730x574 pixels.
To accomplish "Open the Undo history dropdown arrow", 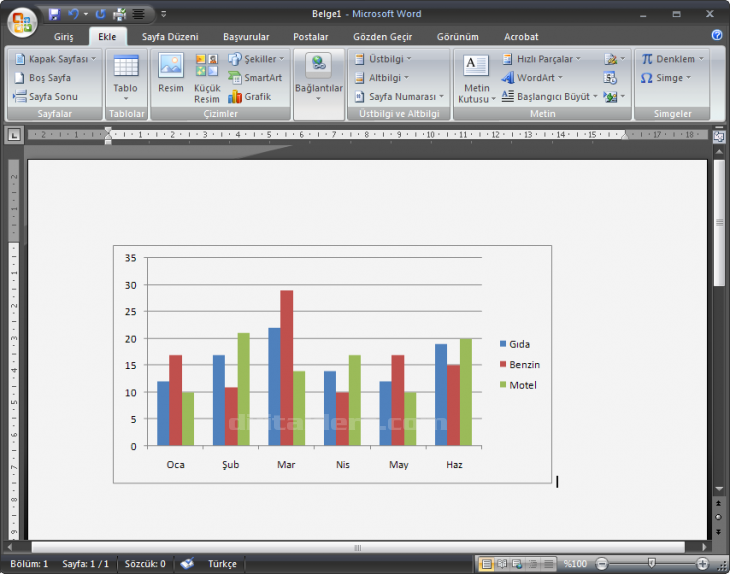I will pos(86,14).
